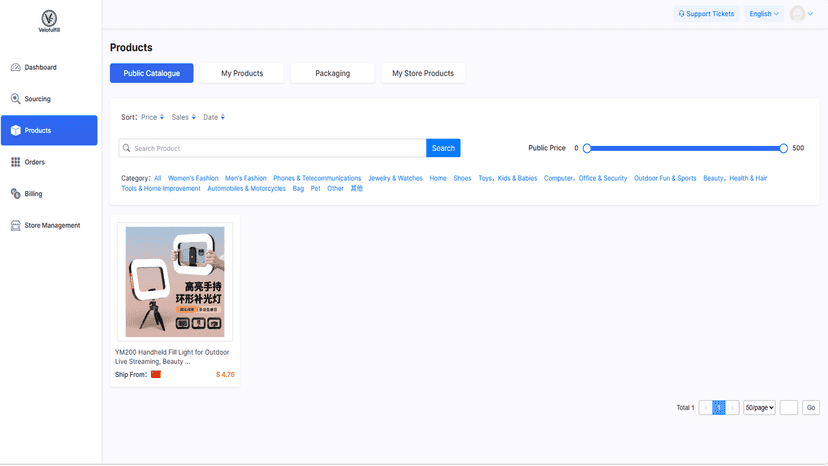
Task: Open the YM200 fill light product thumbnail
Action: [175, 282]
